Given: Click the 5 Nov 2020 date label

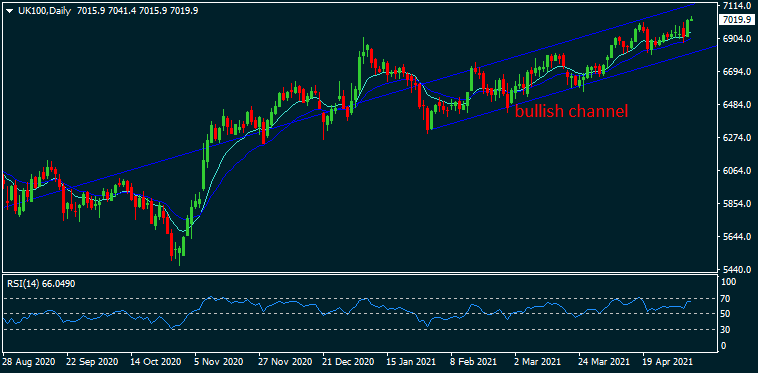Looking at the screenshot, I should 220,361.
